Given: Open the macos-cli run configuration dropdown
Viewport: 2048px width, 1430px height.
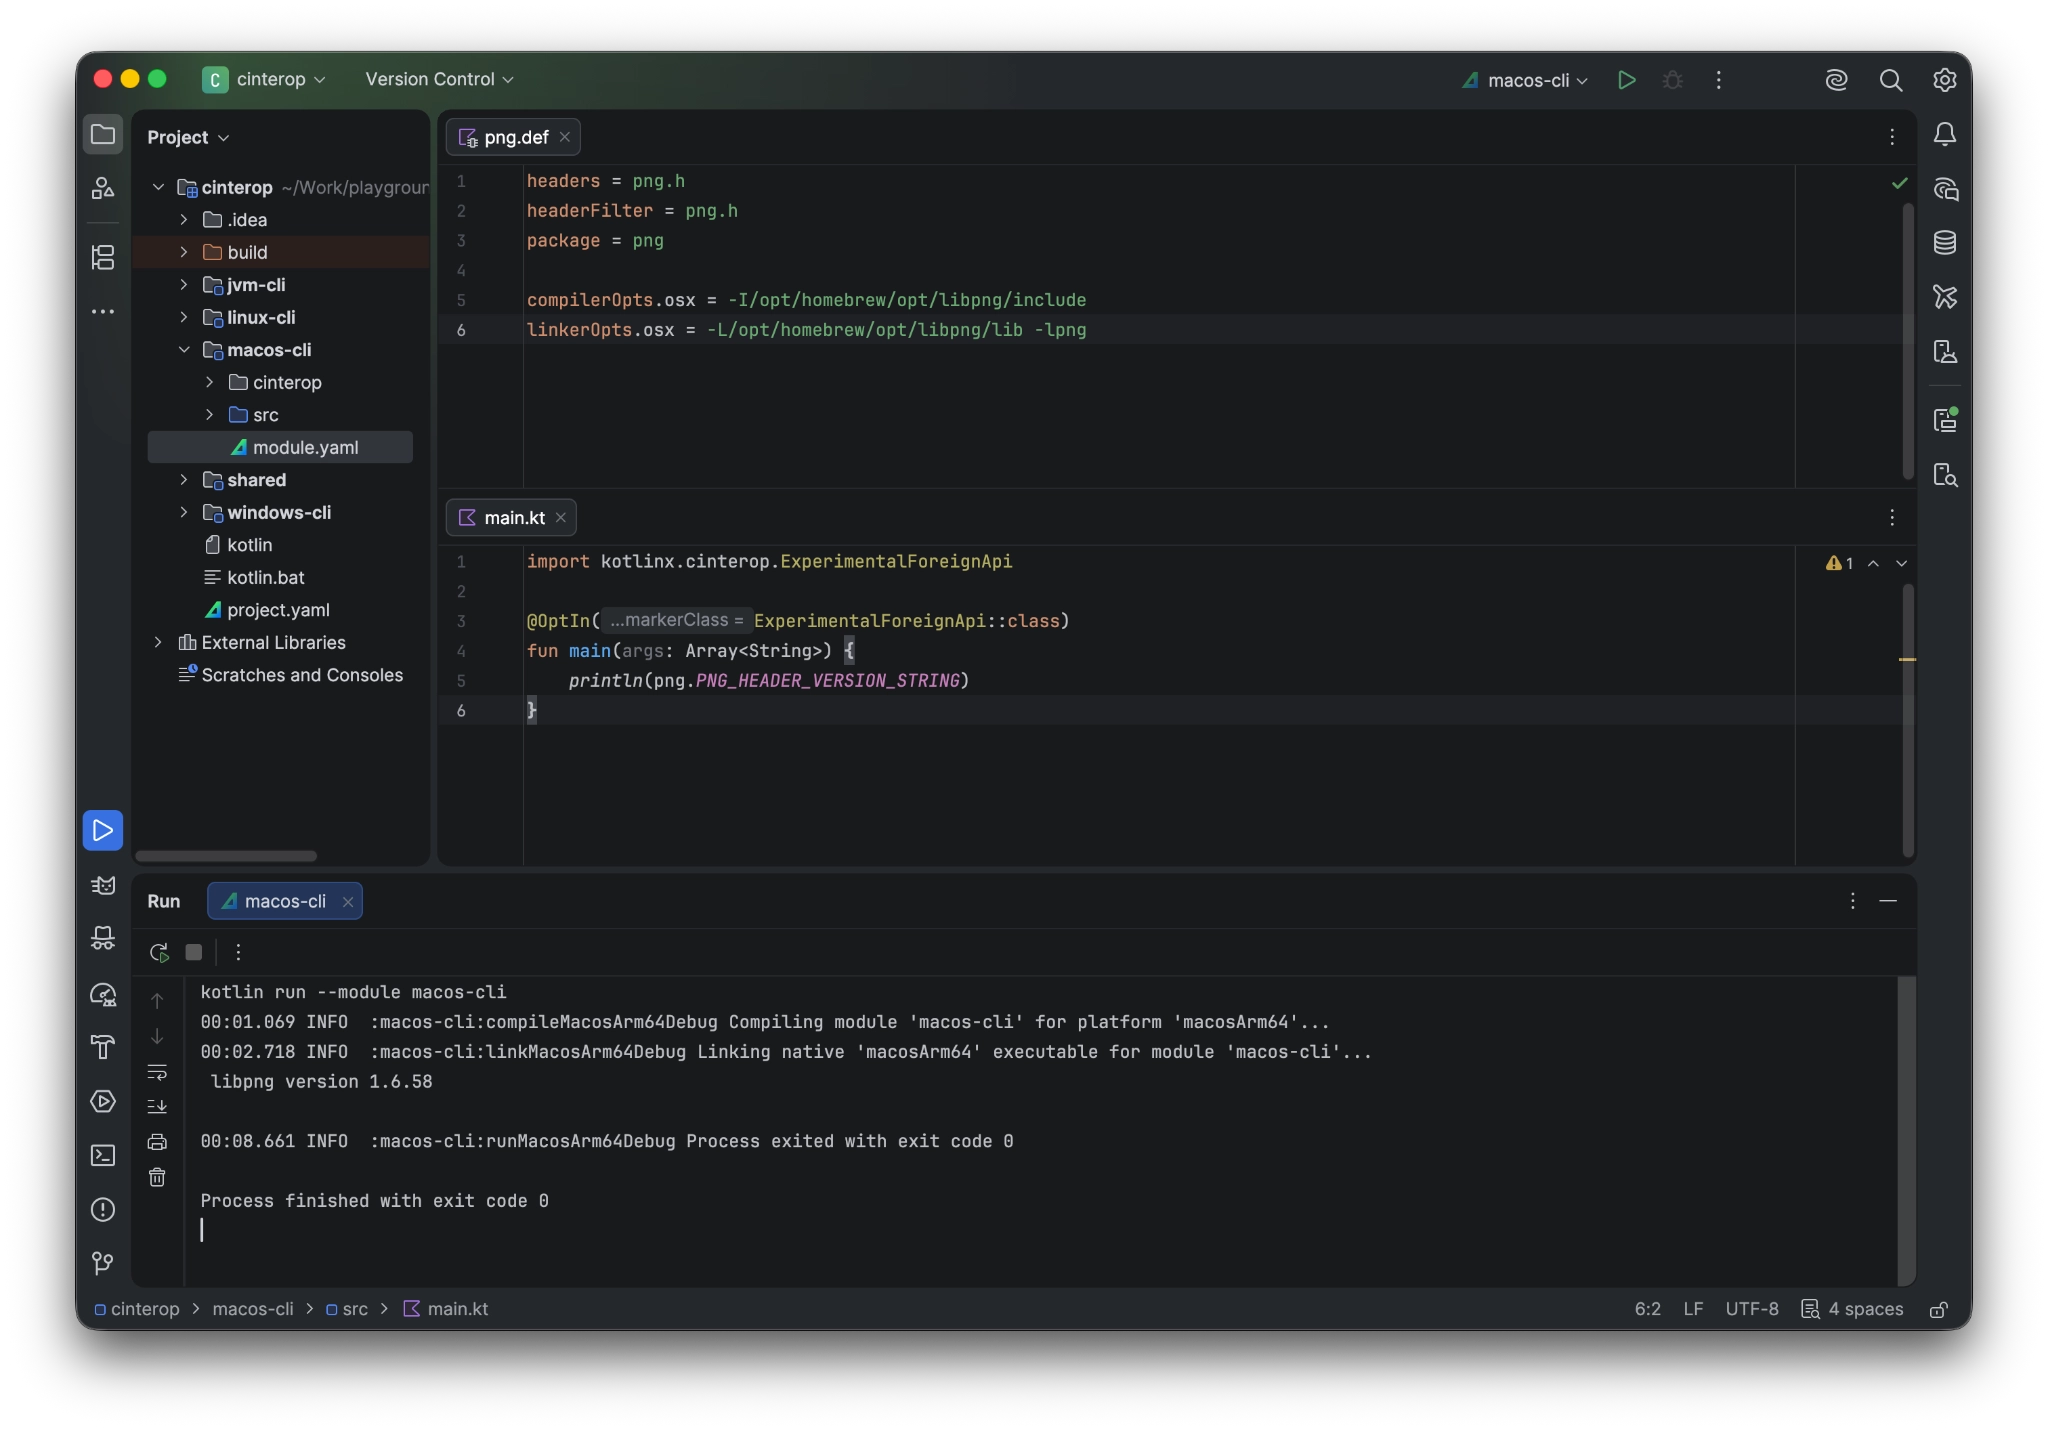Looking at the screenshot, I should [x=1525, y=80].
